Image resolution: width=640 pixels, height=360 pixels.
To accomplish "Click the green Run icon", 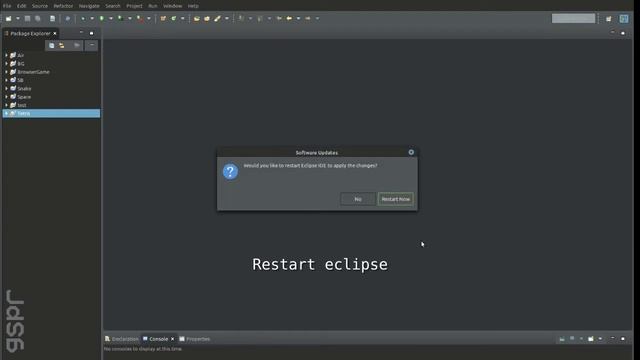I will [x=102, y=18].
